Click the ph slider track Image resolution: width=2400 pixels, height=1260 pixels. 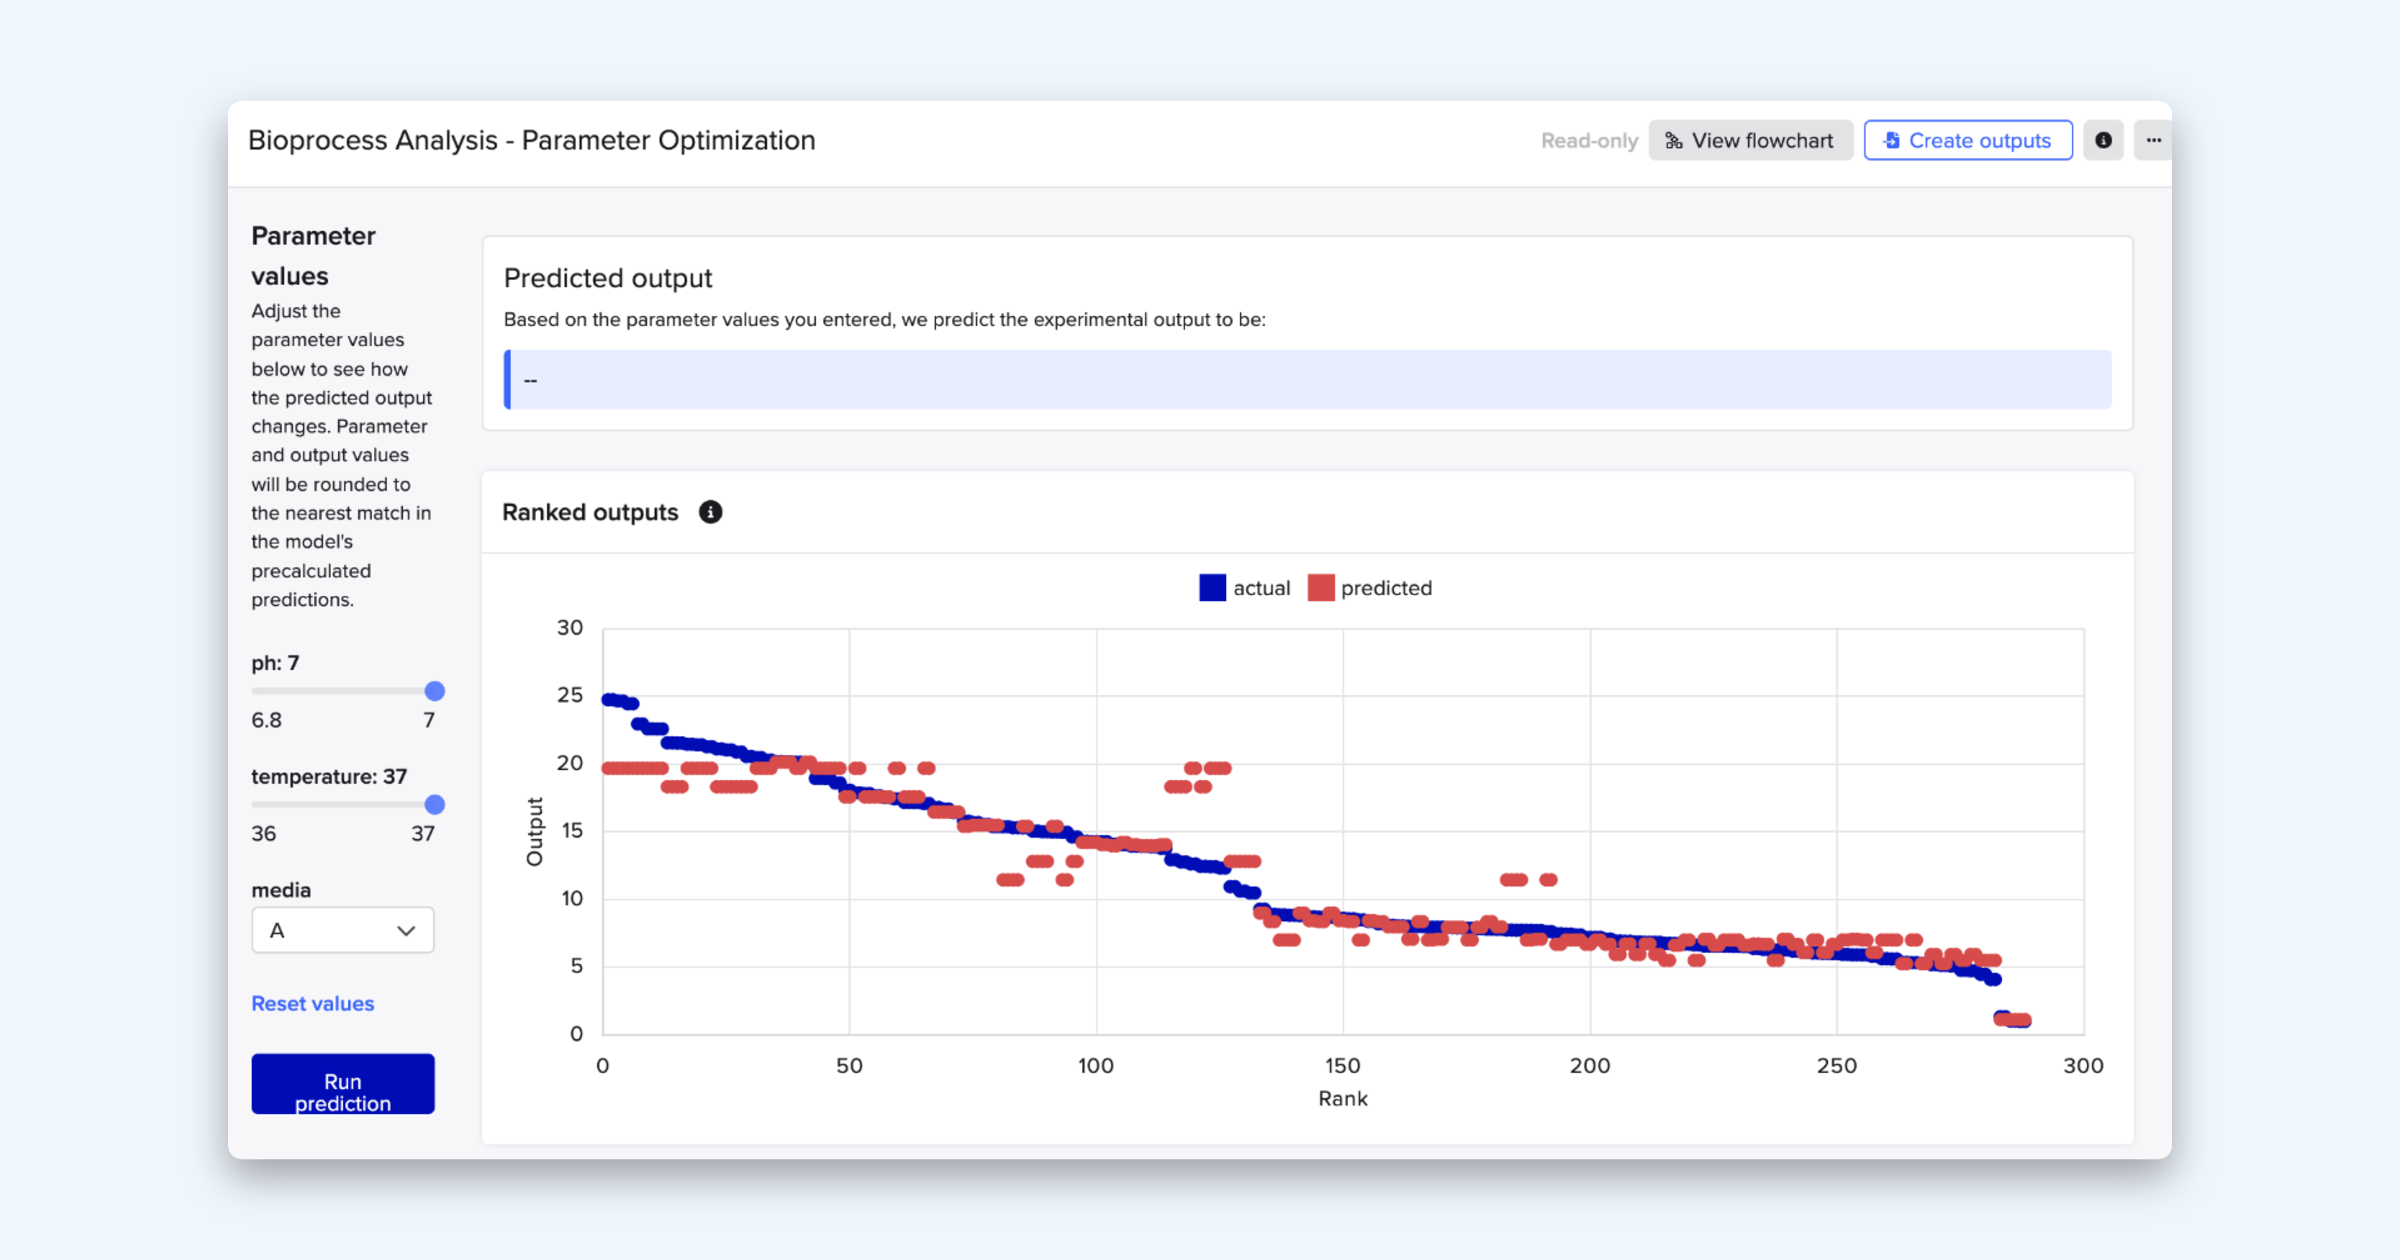(x=343, y=691)
